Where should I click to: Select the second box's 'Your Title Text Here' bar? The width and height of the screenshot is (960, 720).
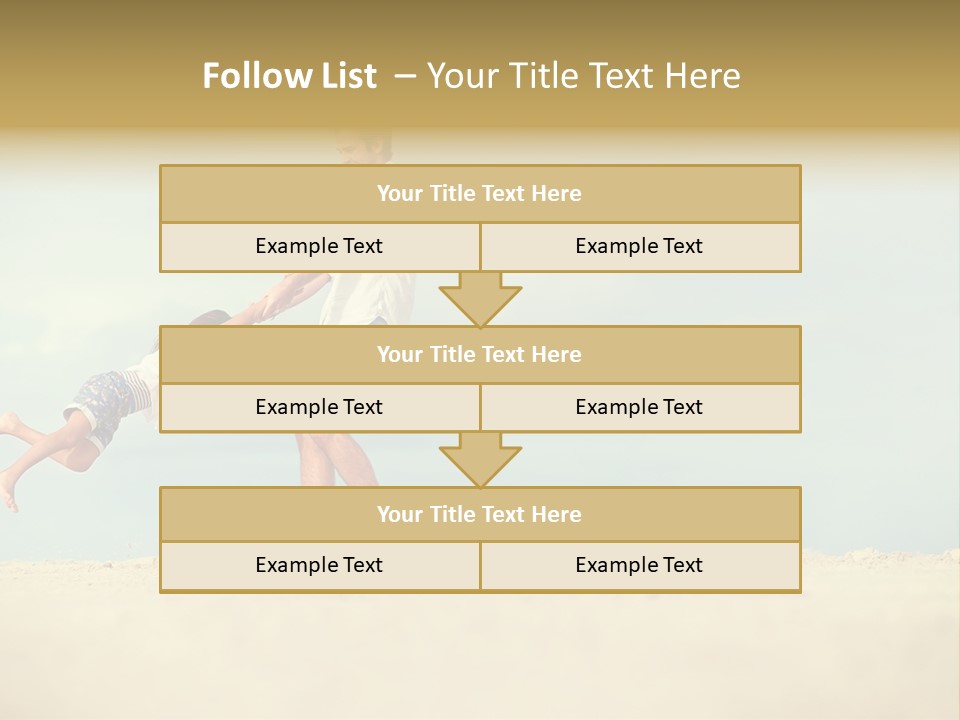point(480,354)
